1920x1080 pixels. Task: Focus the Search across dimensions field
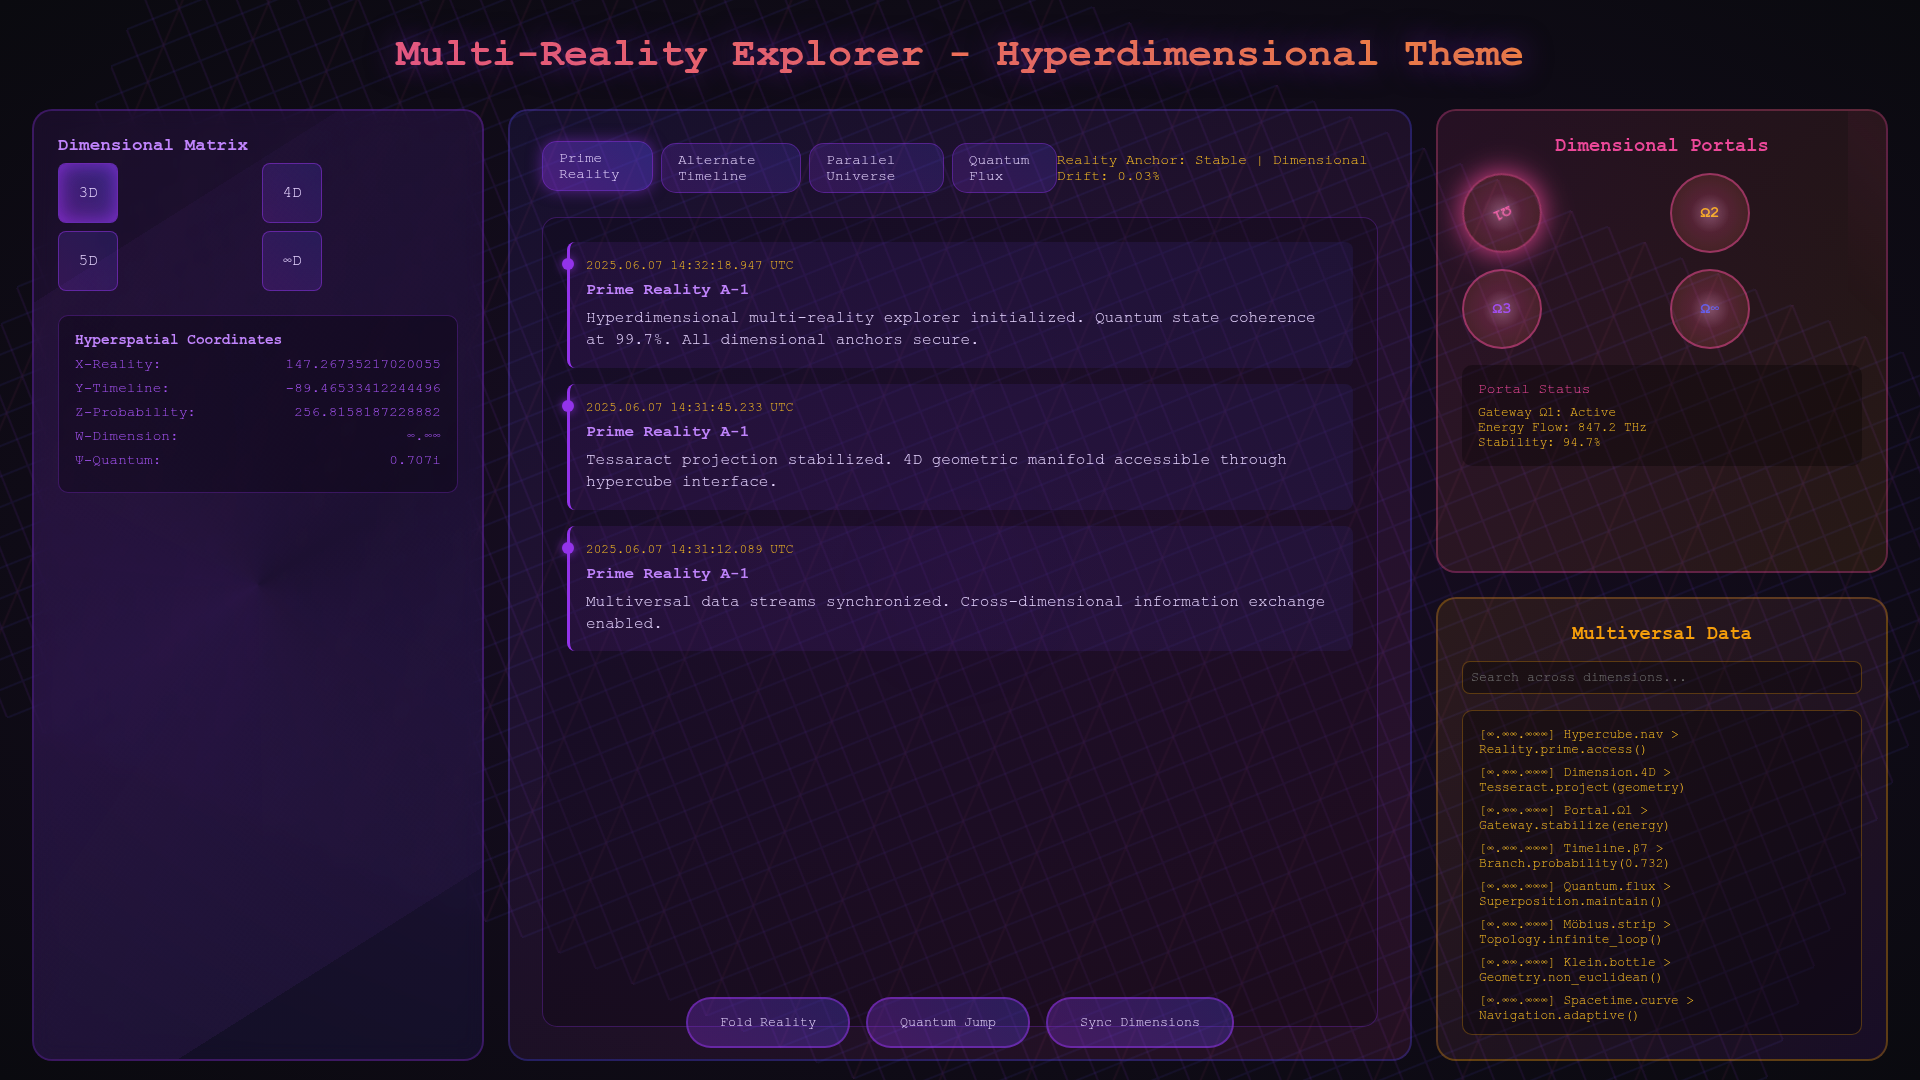pos(1661,677)
